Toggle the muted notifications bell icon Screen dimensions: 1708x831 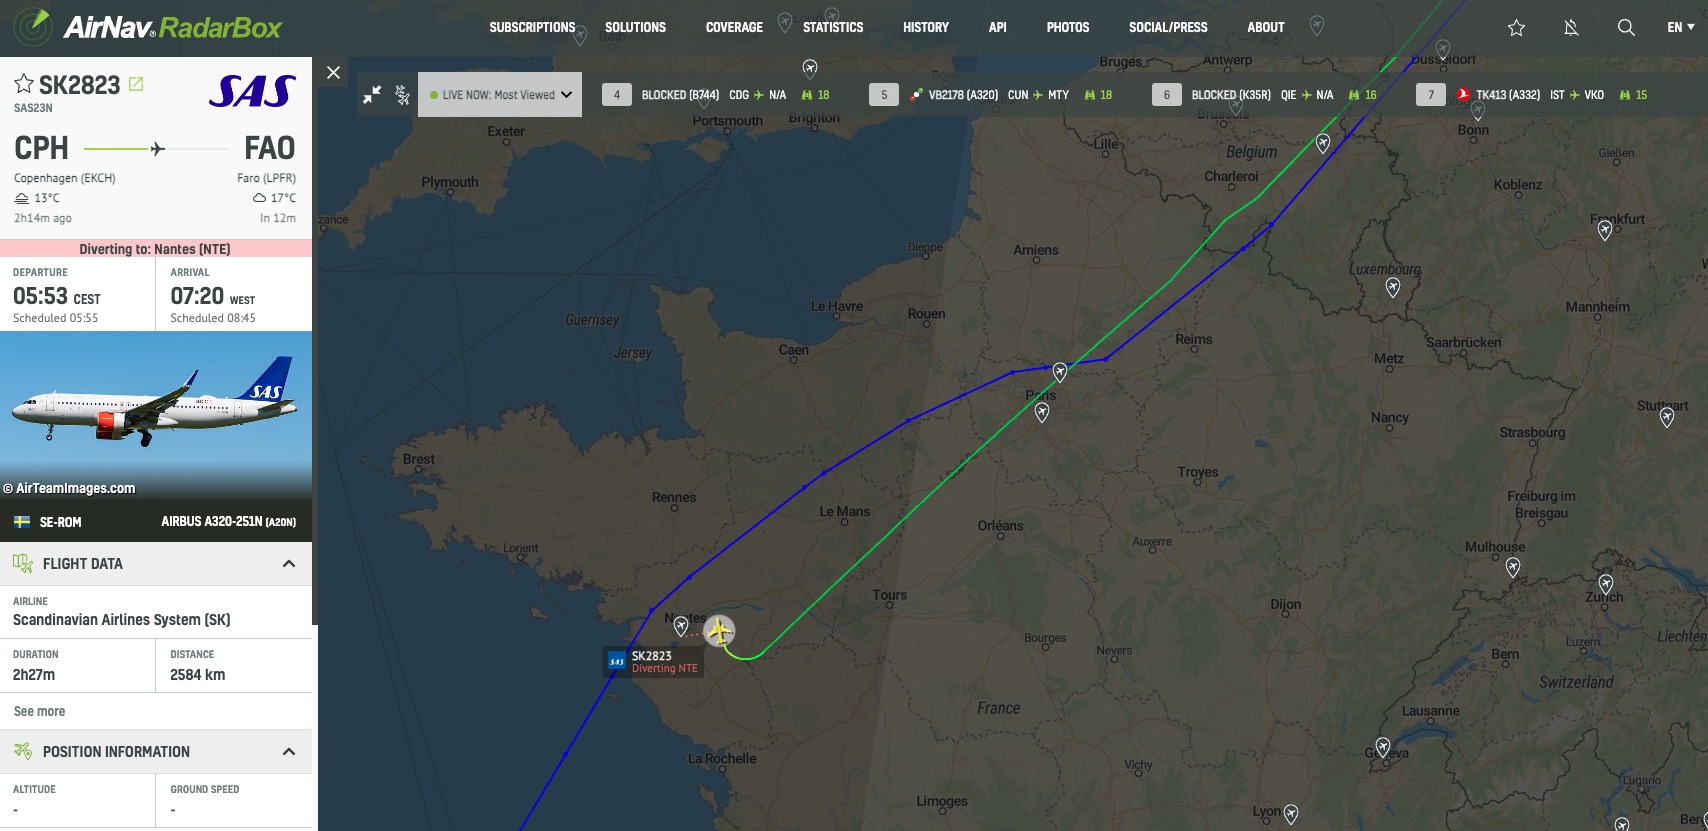(1571, 28)
